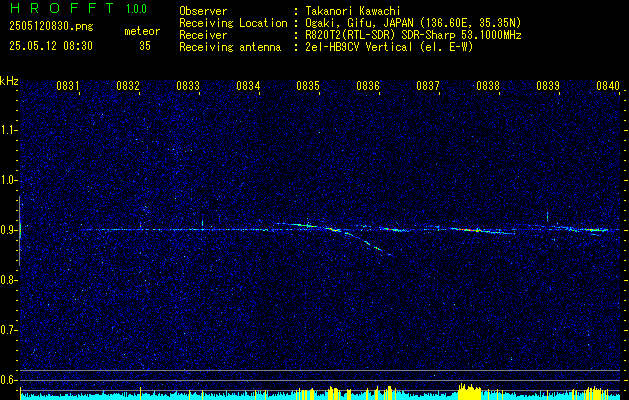Click the 1.1 frequency axis label
Image resolution: width=629 pixels, height=400 pixels.
(x=8, y=130)
